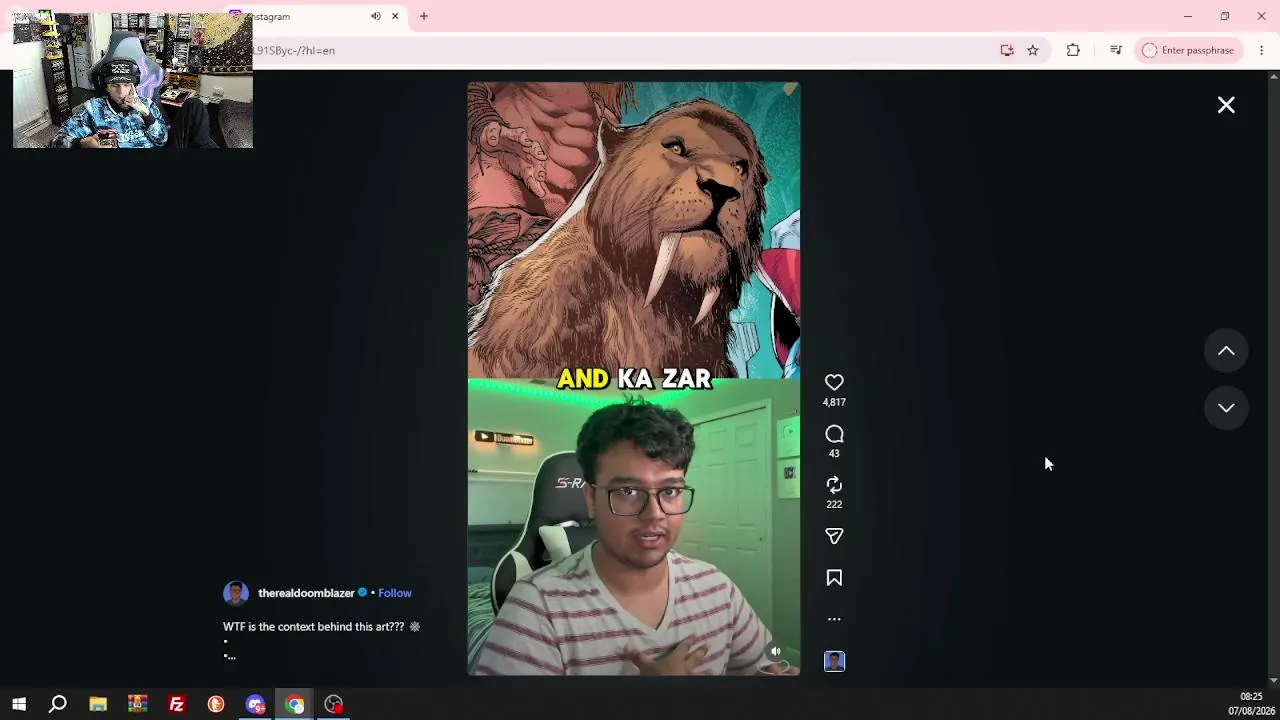Switch to Chrome in the taskbar

click(294, 704)
